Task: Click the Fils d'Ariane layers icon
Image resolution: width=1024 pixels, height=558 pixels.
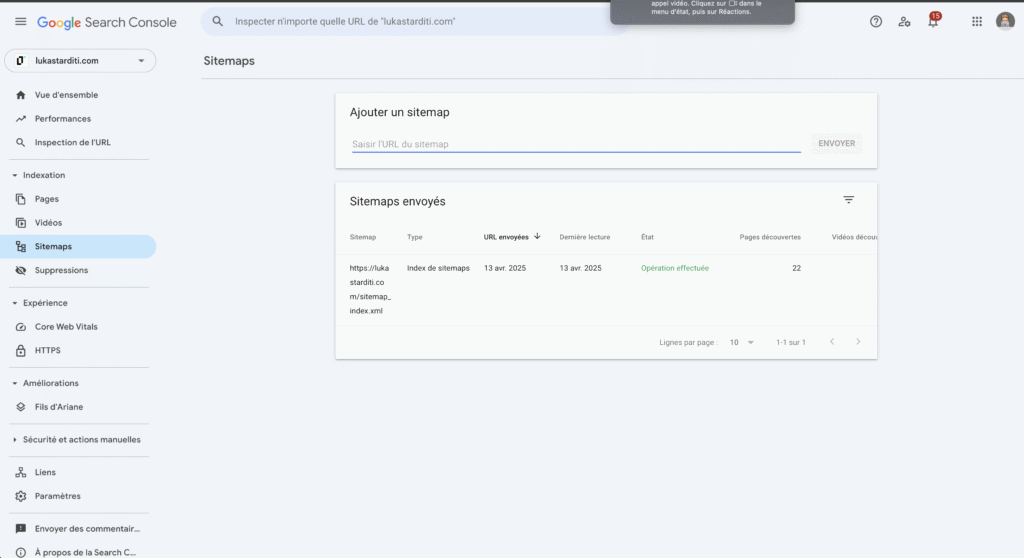Action: click(x=21, y=406)
